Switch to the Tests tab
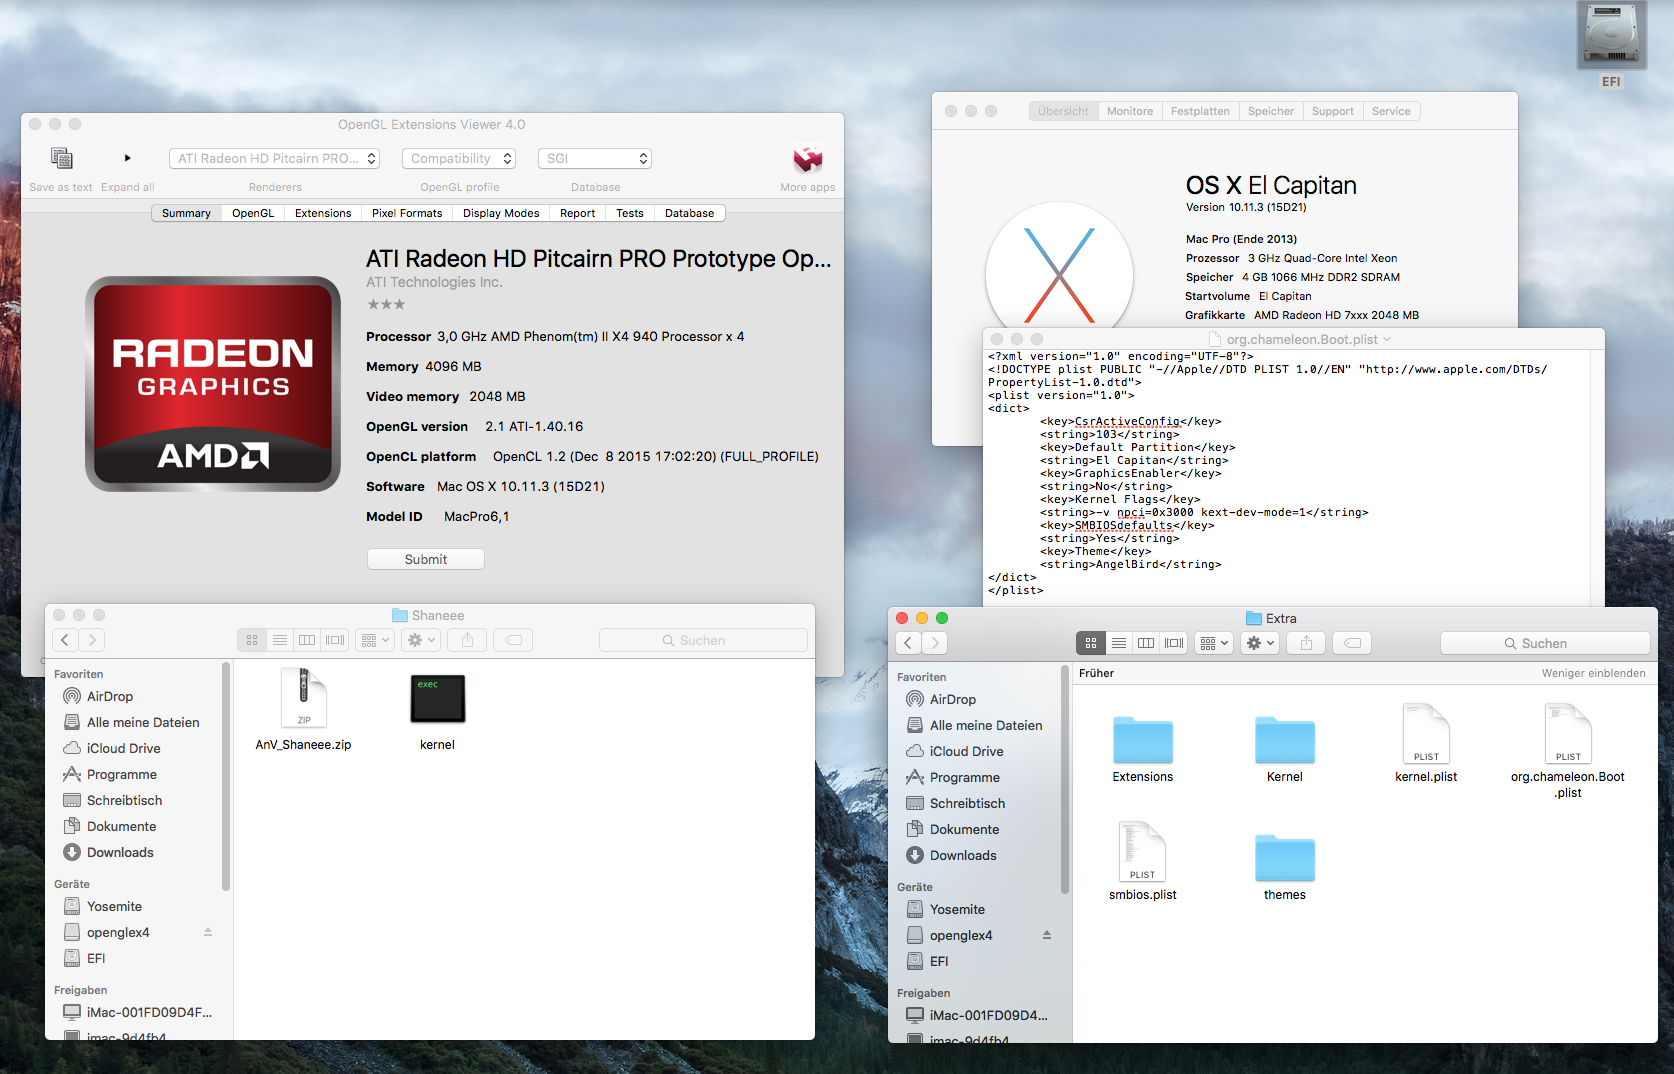The width and height of the screenshot is (1674, 1074). coord(630,213)
